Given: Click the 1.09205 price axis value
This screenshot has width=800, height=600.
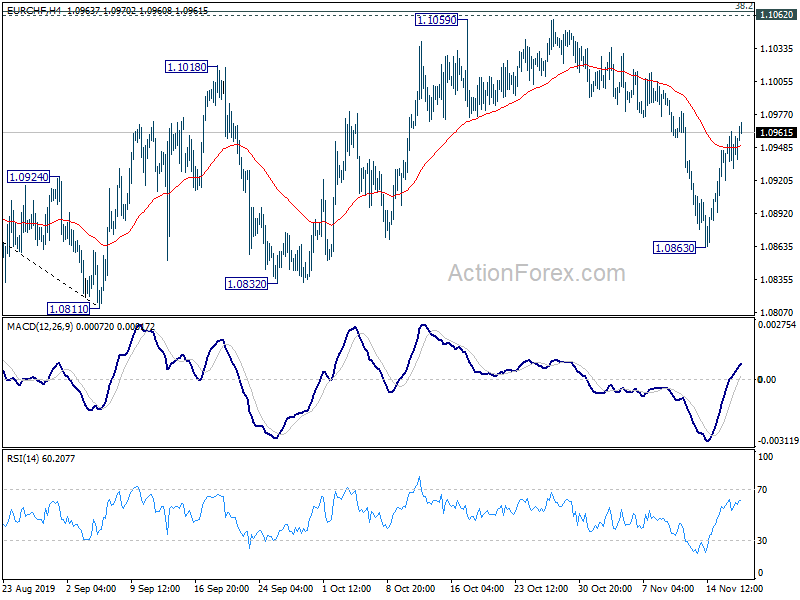Looking at the screenshot, I should click(x=777, y=181).
